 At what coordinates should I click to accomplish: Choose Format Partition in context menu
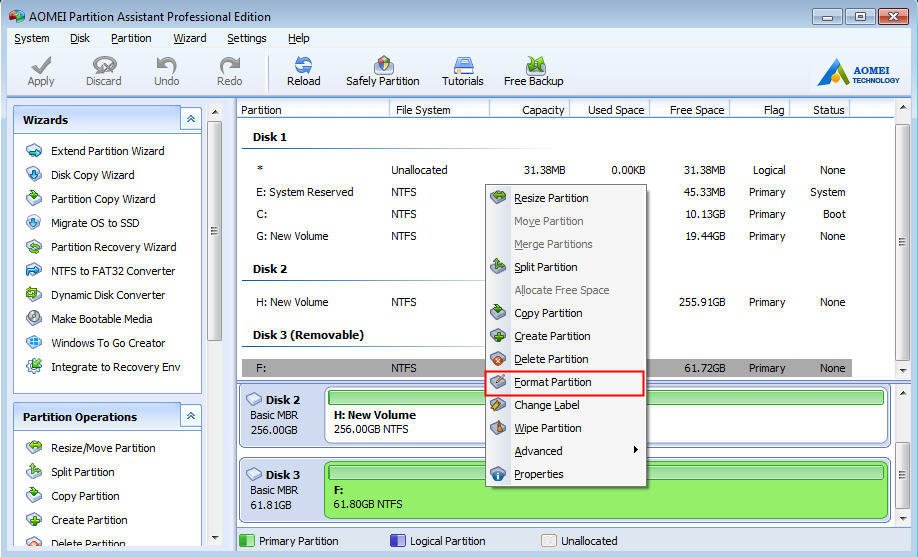click(566, 382)
